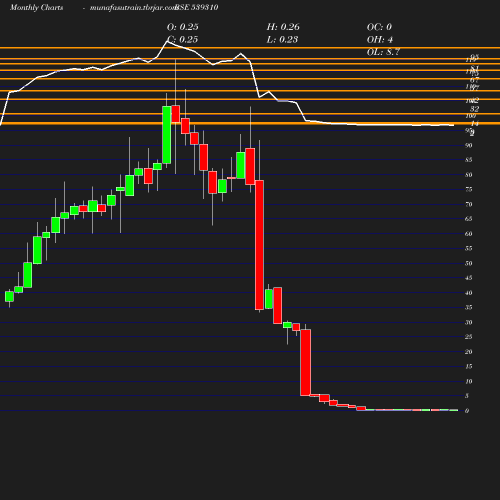Viewport: 500px width, 500px height.
Task: Click the 40 price axis label
Action: [x=469, y=293]
